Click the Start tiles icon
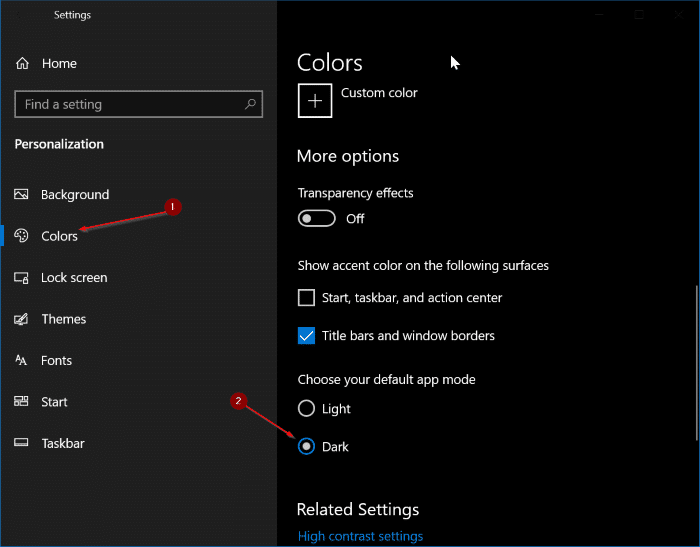The height and width of the screenshot is (547, 700). click(22, 402)
